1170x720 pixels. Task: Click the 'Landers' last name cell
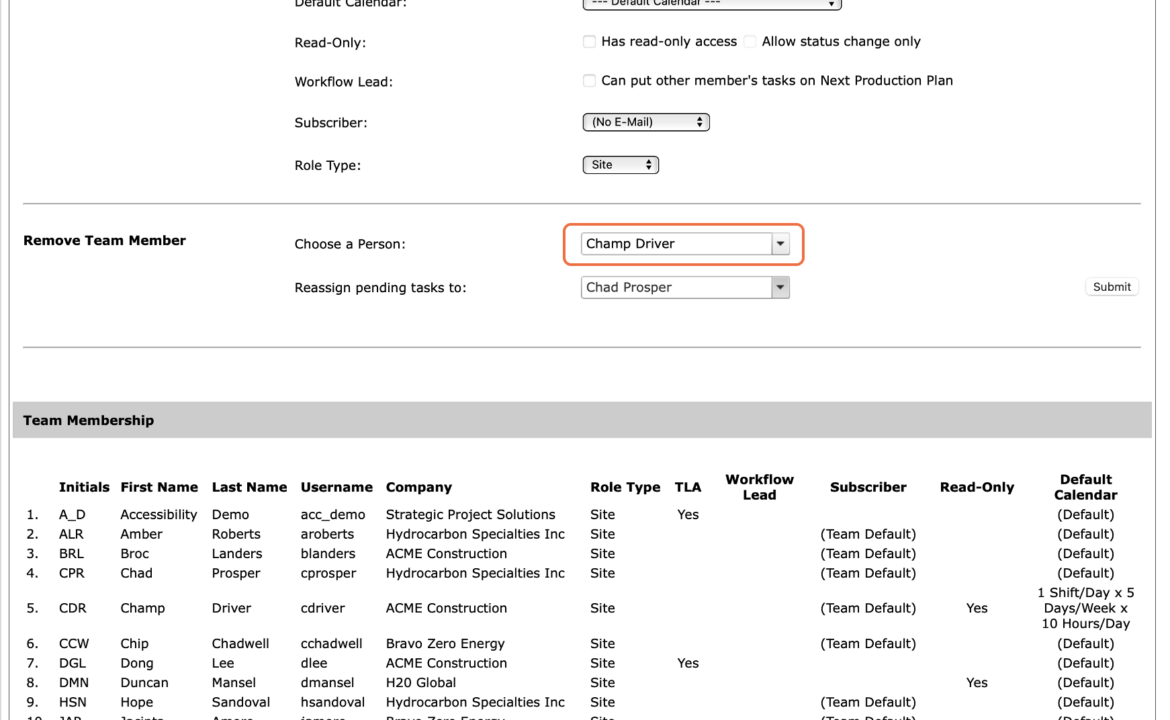click(x=237, y=554)
